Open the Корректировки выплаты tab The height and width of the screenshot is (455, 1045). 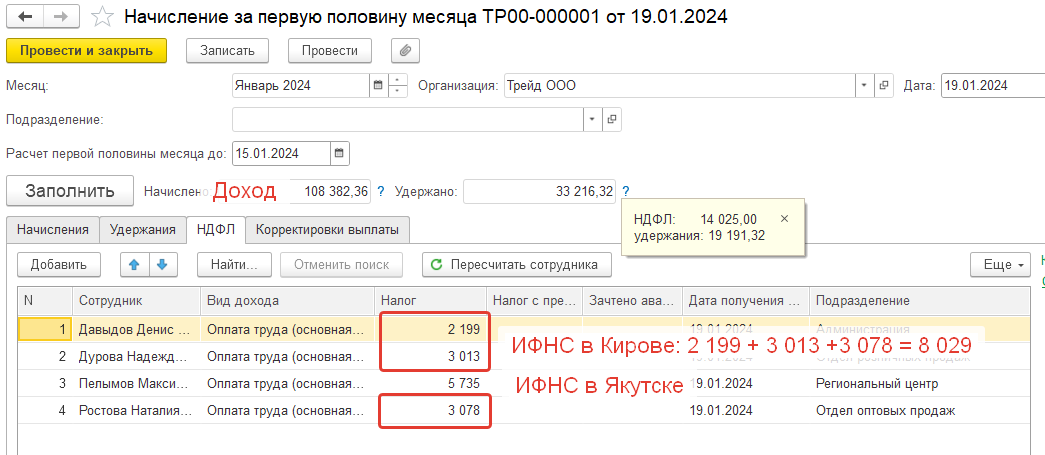[x=327, y=230]
